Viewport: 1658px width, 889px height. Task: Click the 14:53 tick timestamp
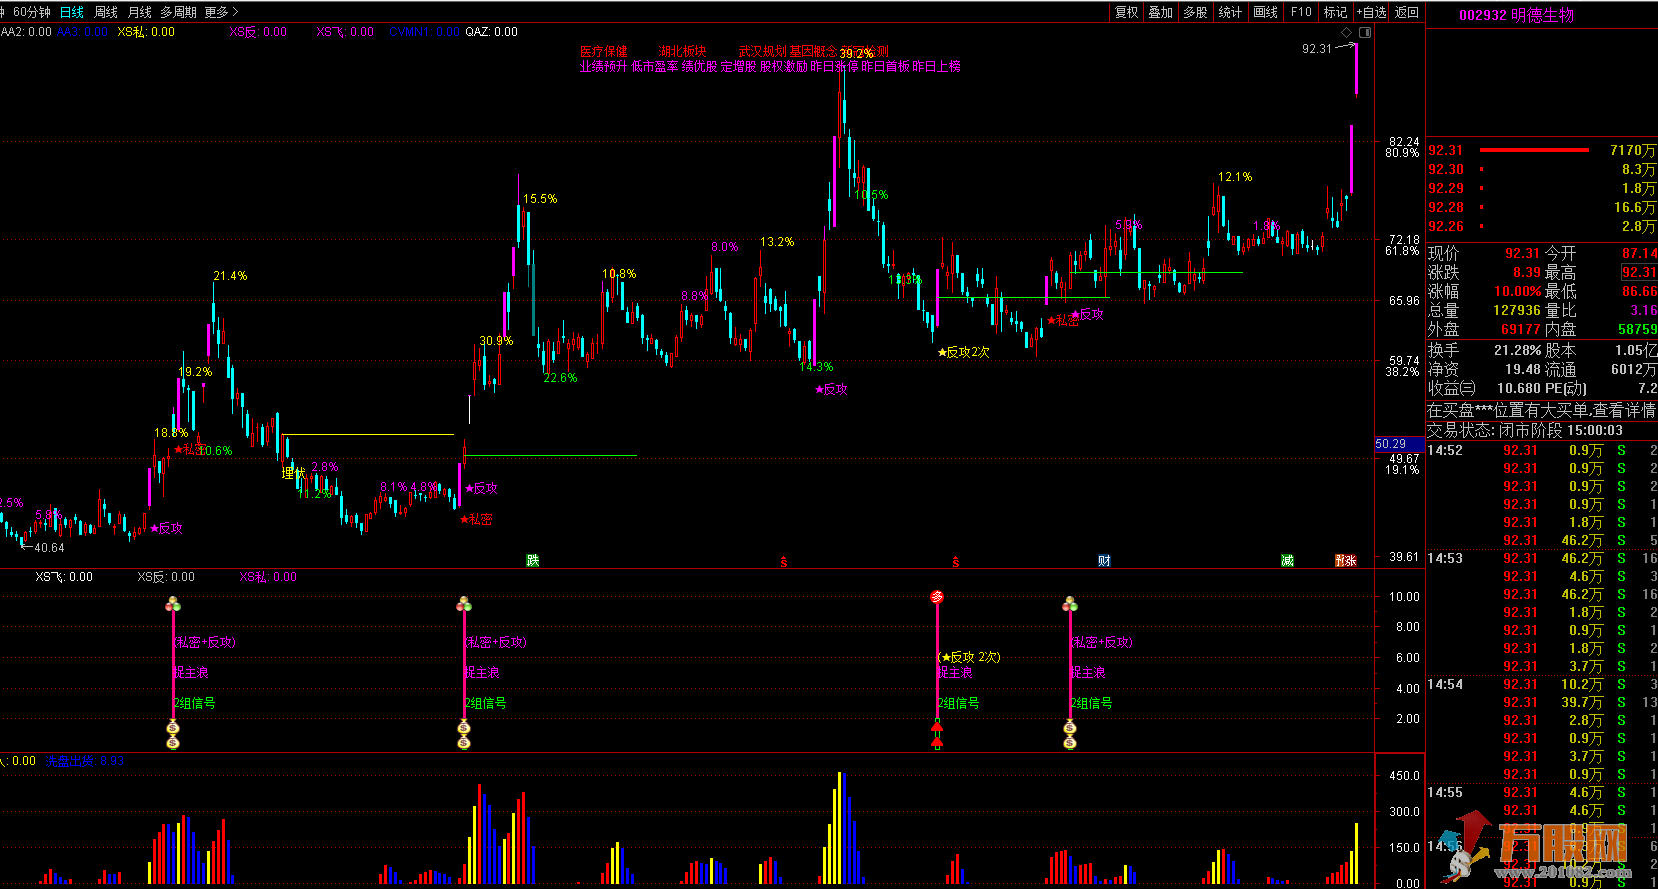coord(1444,559)
